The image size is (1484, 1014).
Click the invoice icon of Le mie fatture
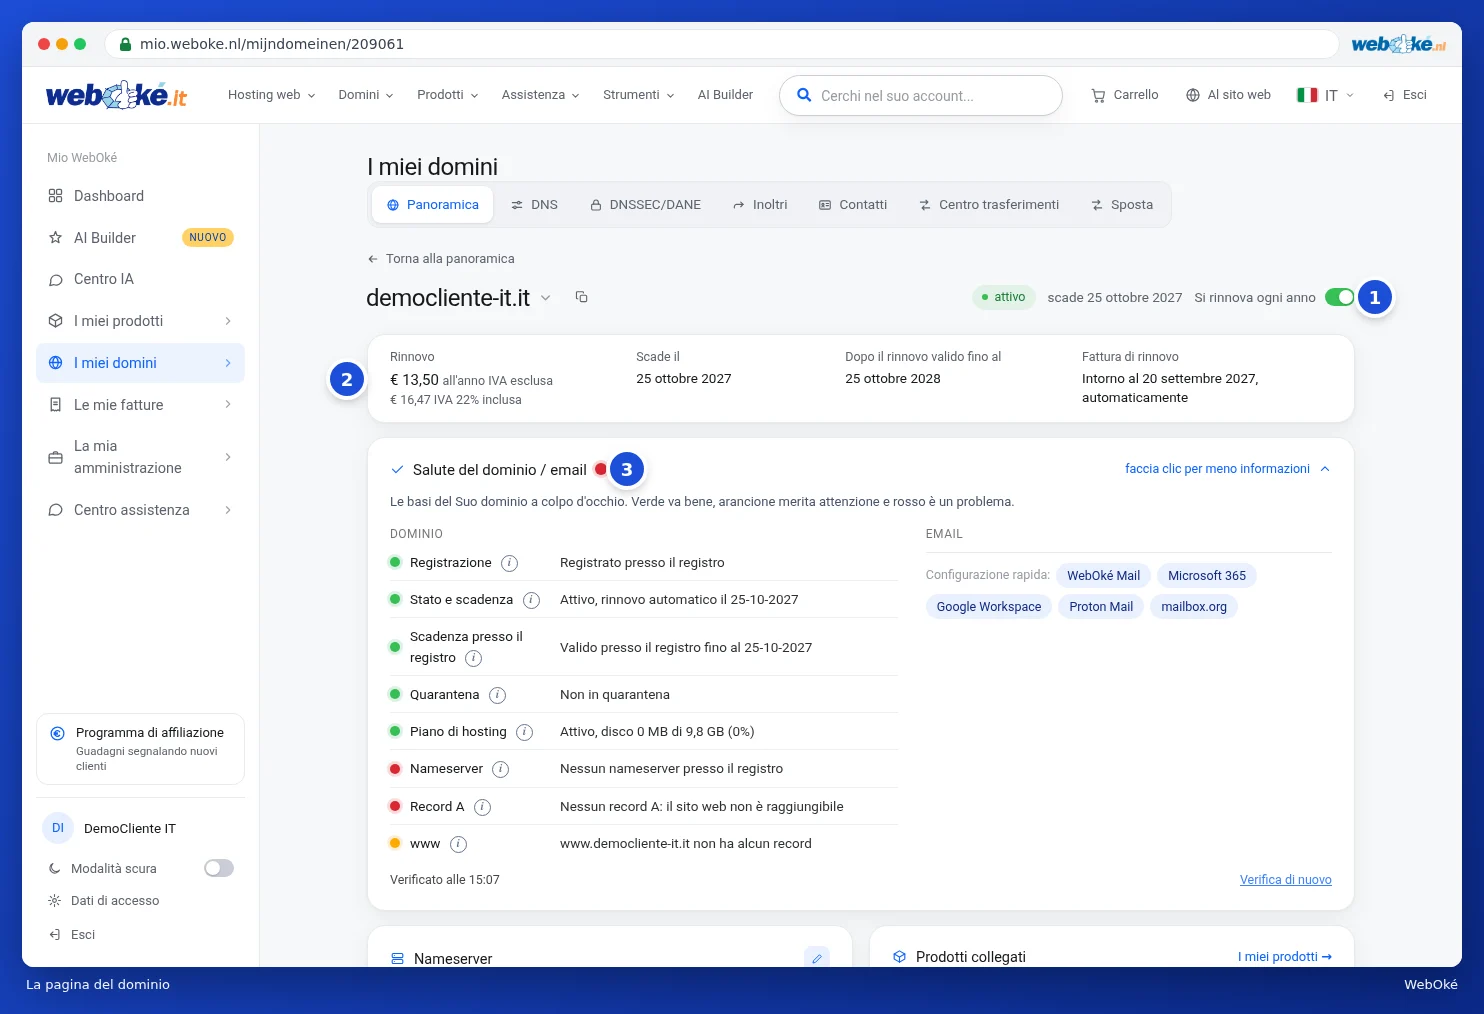[x=56, y=405]
